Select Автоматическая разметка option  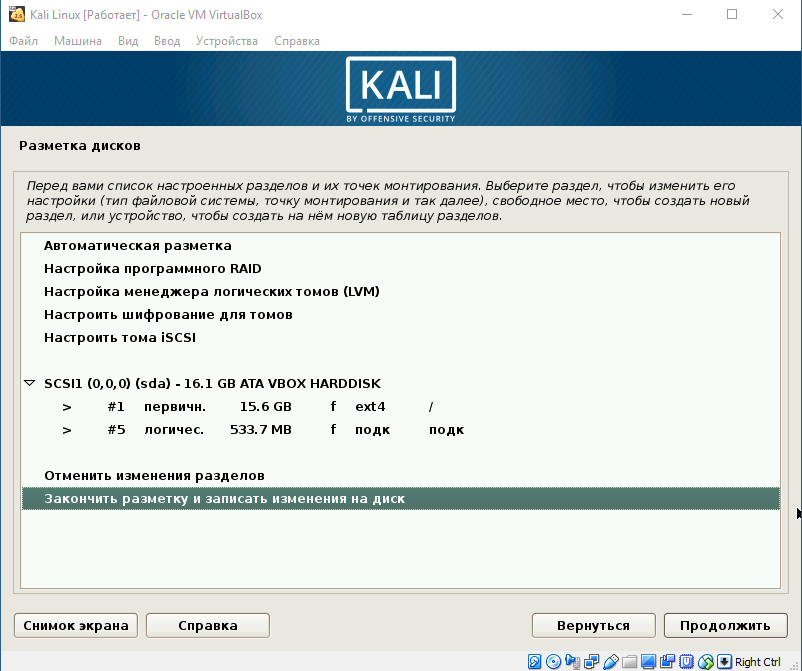(x=137, y=246)
